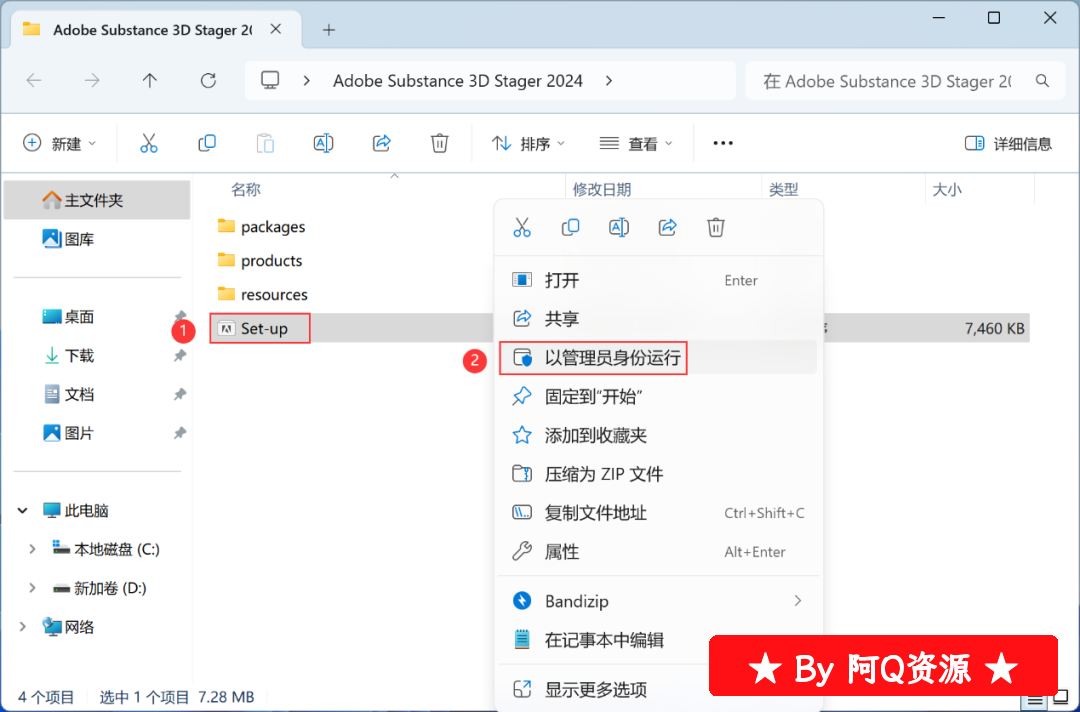This screenshot has height=712, width=1080.
Task: Click the Delete trash icon in the Explorer toolbar
Action: point(439,143)
